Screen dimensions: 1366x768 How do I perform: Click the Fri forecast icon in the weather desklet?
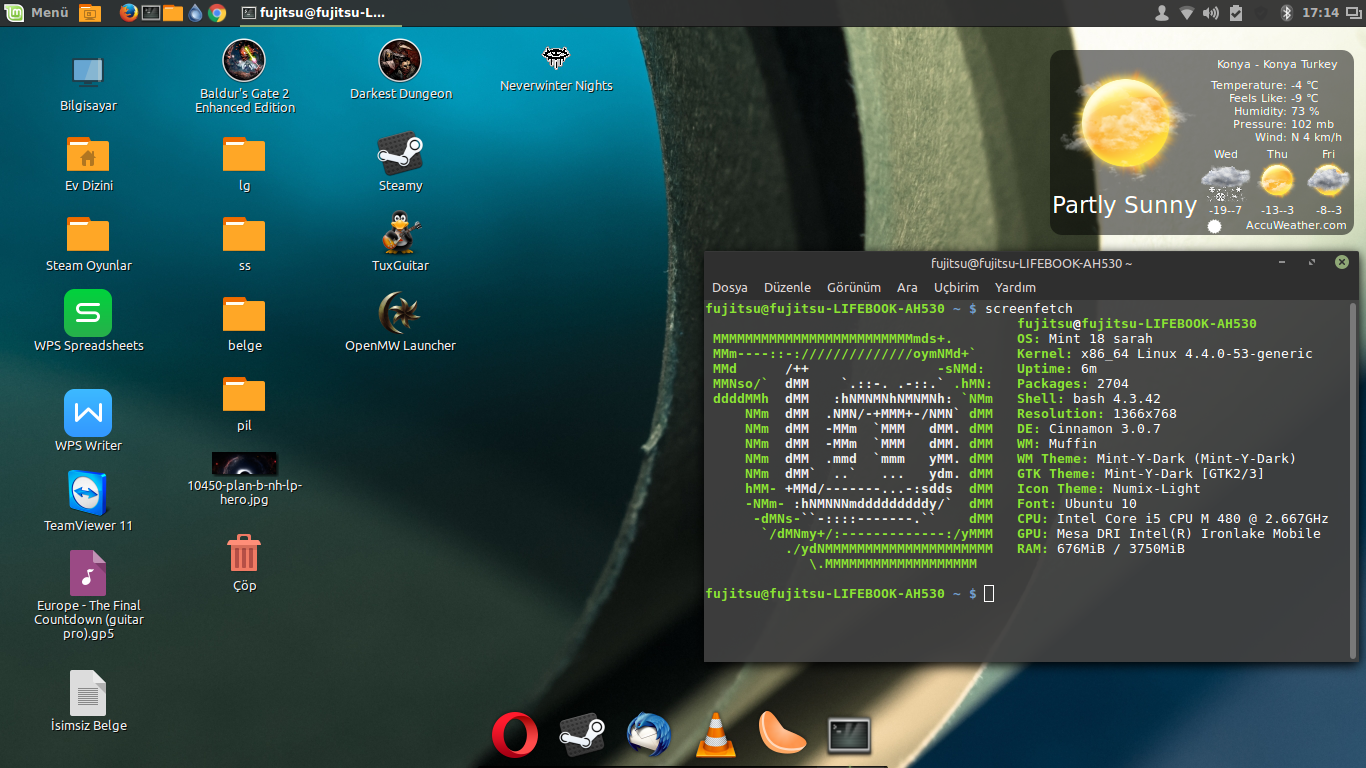click(x=1328, y=181)
